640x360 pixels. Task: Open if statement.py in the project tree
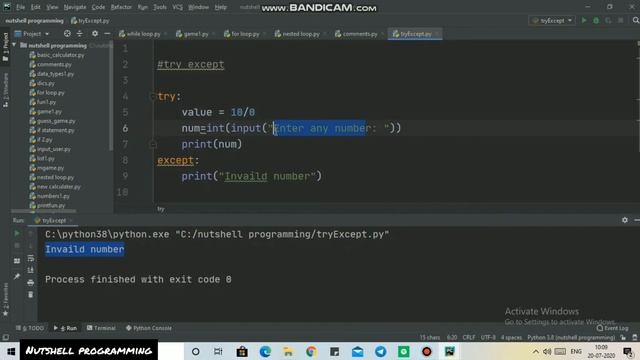pos(56,130)
